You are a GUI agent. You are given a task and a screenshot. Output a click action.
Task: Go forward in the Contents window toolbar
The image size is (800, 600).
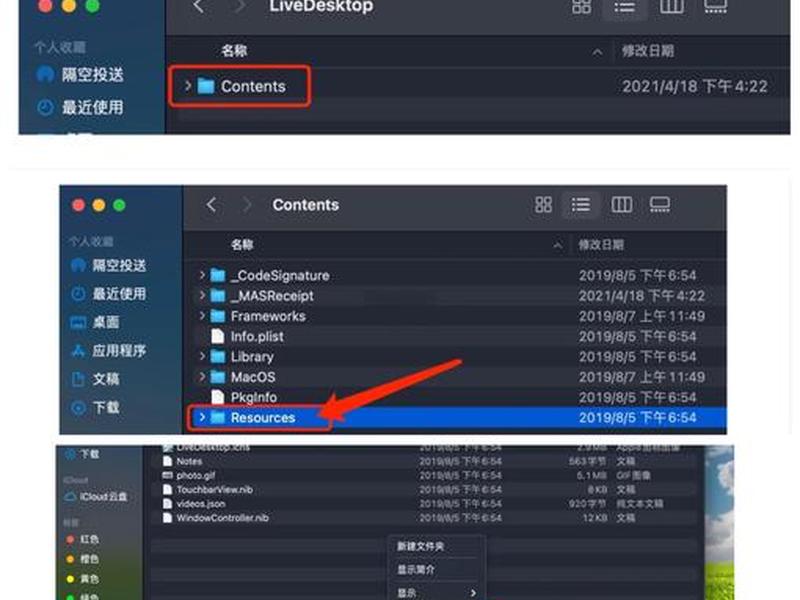pos(246,205)
